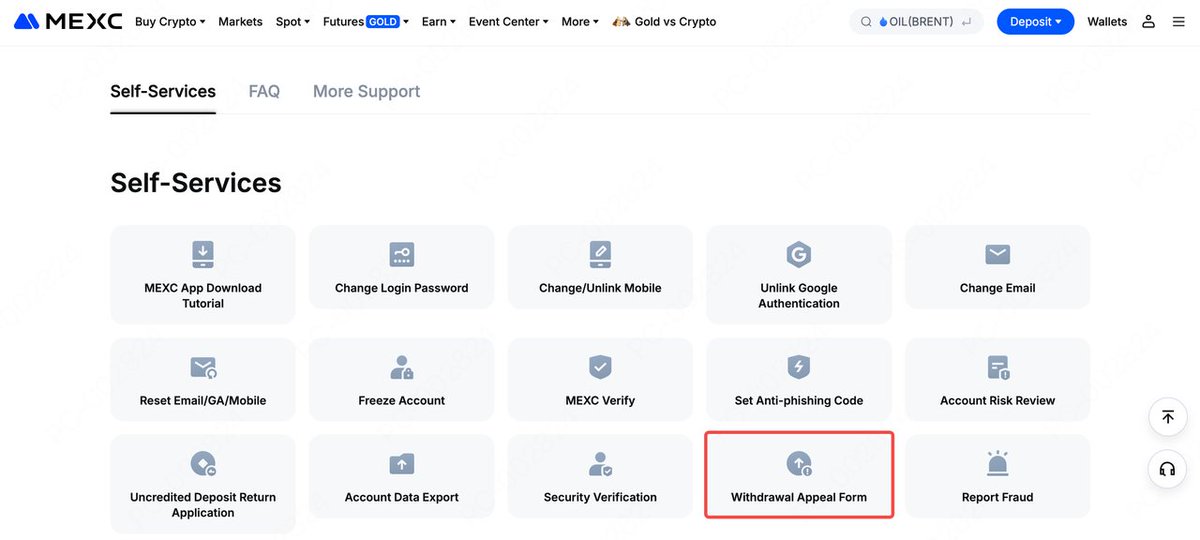This screenshot has width=1200, height=540.
Task: Click the Change Login Password label
Action: [402, 288]
